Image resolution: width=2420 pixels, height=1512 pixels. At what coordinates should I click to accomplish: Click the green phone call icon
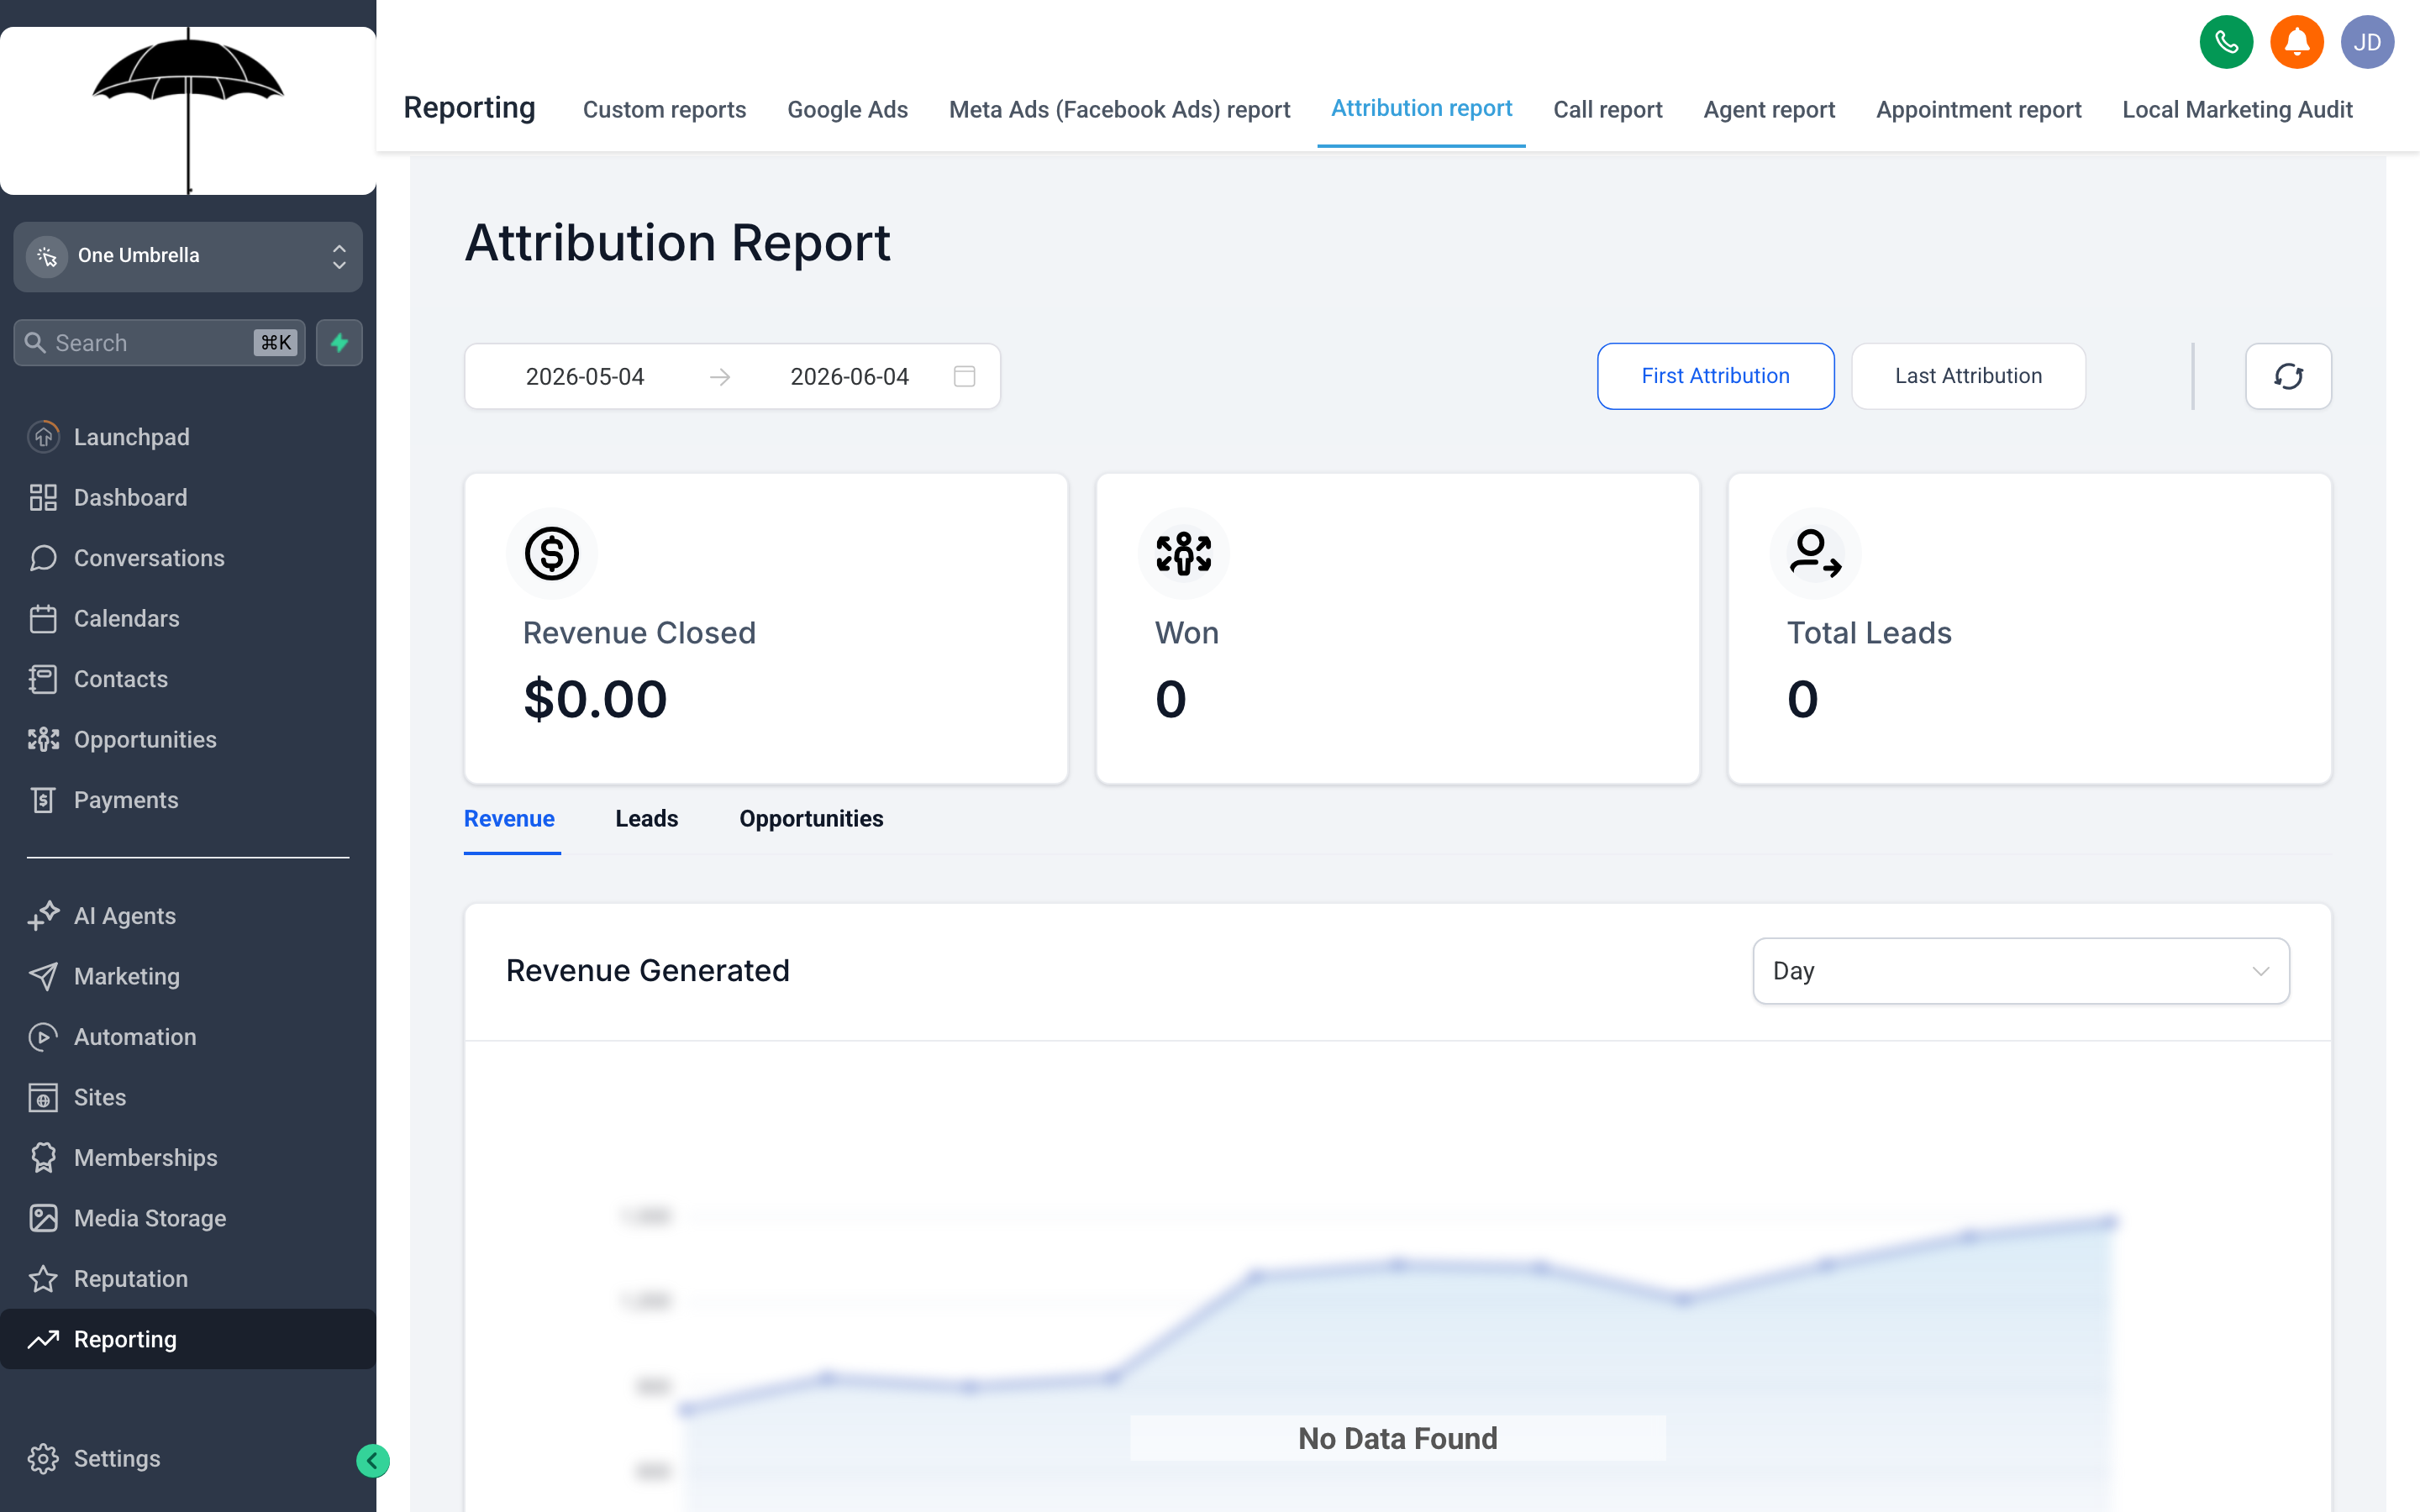[x=2226, y=42]
